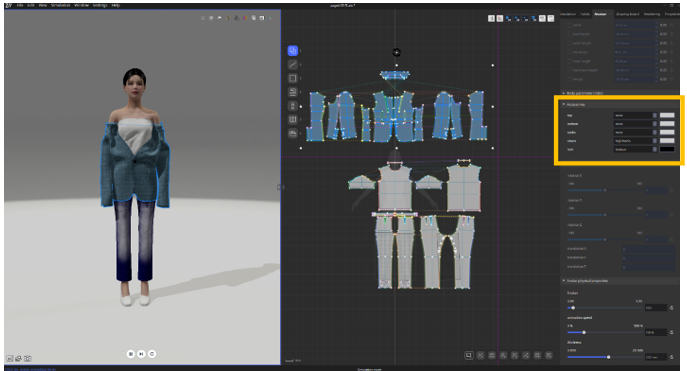This screenshot has height=371, width=687.
Task: Expand the Body parameter ratios section
Action: coord(564,93)
